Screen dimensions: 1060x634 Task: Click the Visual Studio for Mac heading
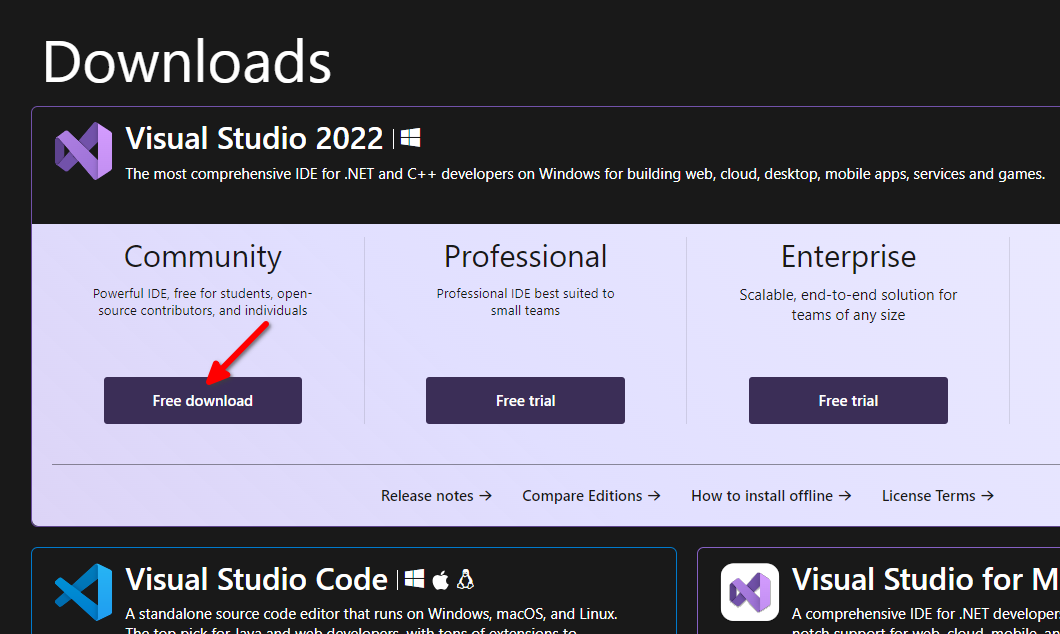pos(925,579)
